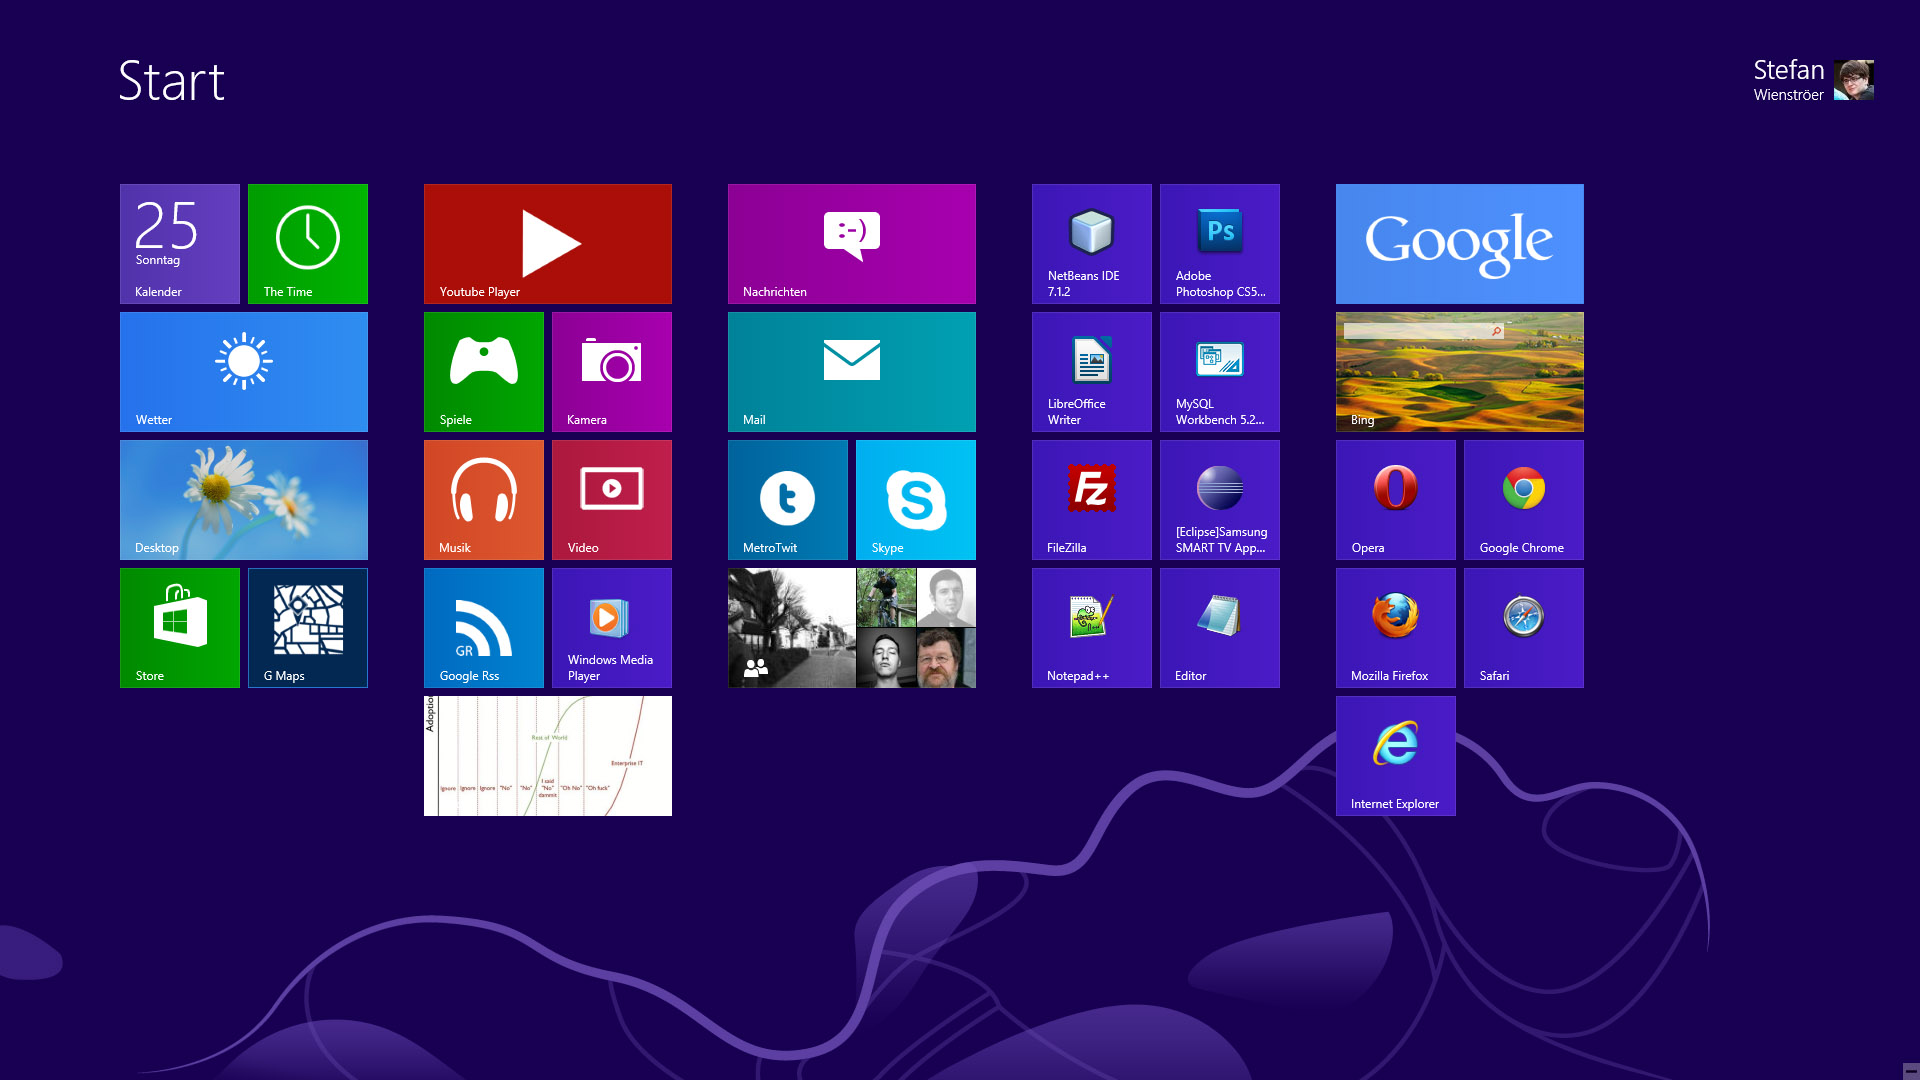
Task: Open the Musik headphones tile
Action: point(484,500)
